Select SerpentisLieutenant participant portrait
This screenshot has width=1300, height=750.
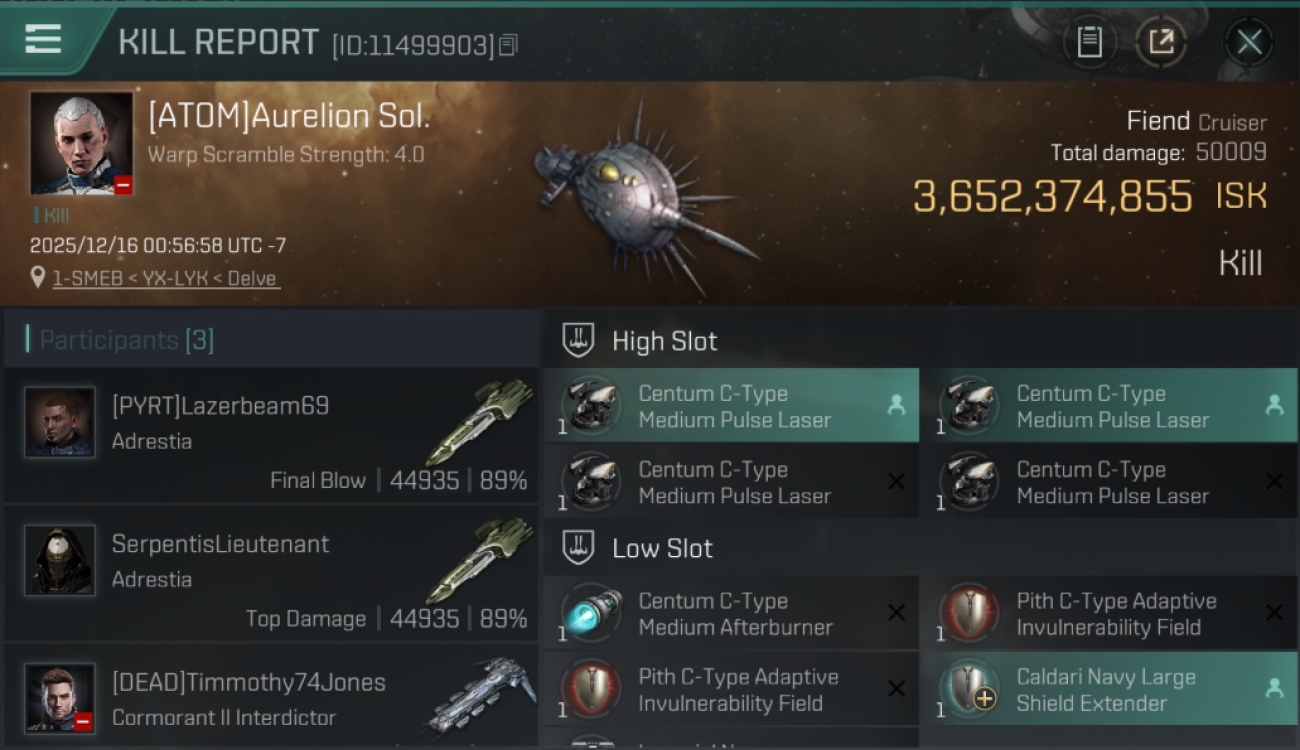[x=60, y=560]
